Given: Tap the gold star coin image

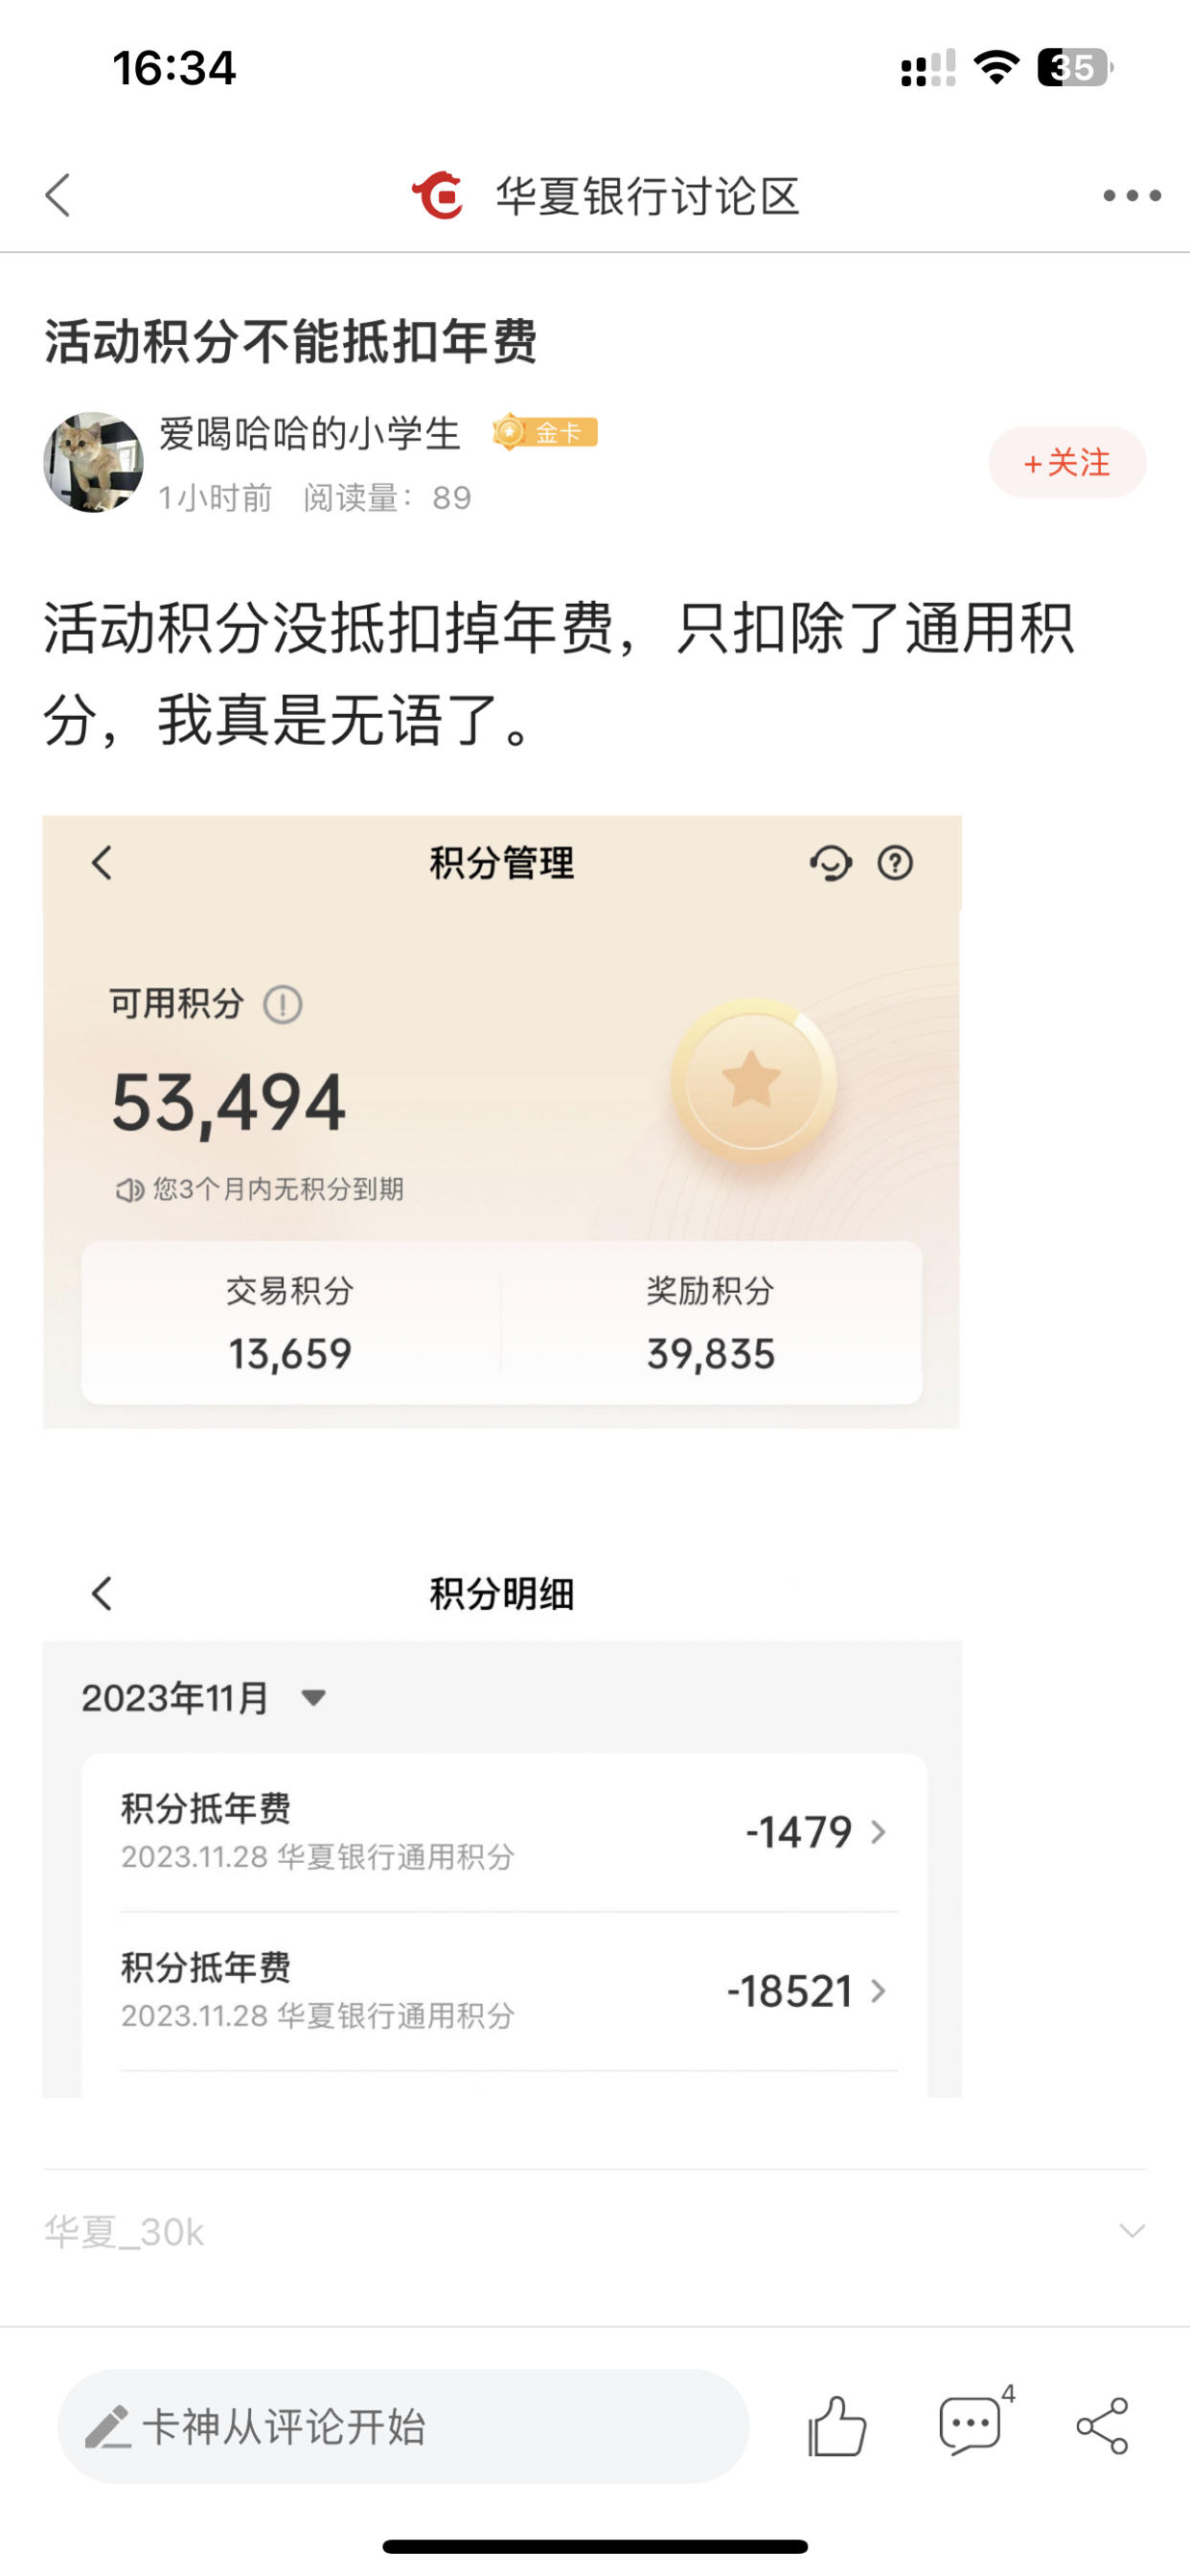Looking at the screenshot, I should (753, 1080).
